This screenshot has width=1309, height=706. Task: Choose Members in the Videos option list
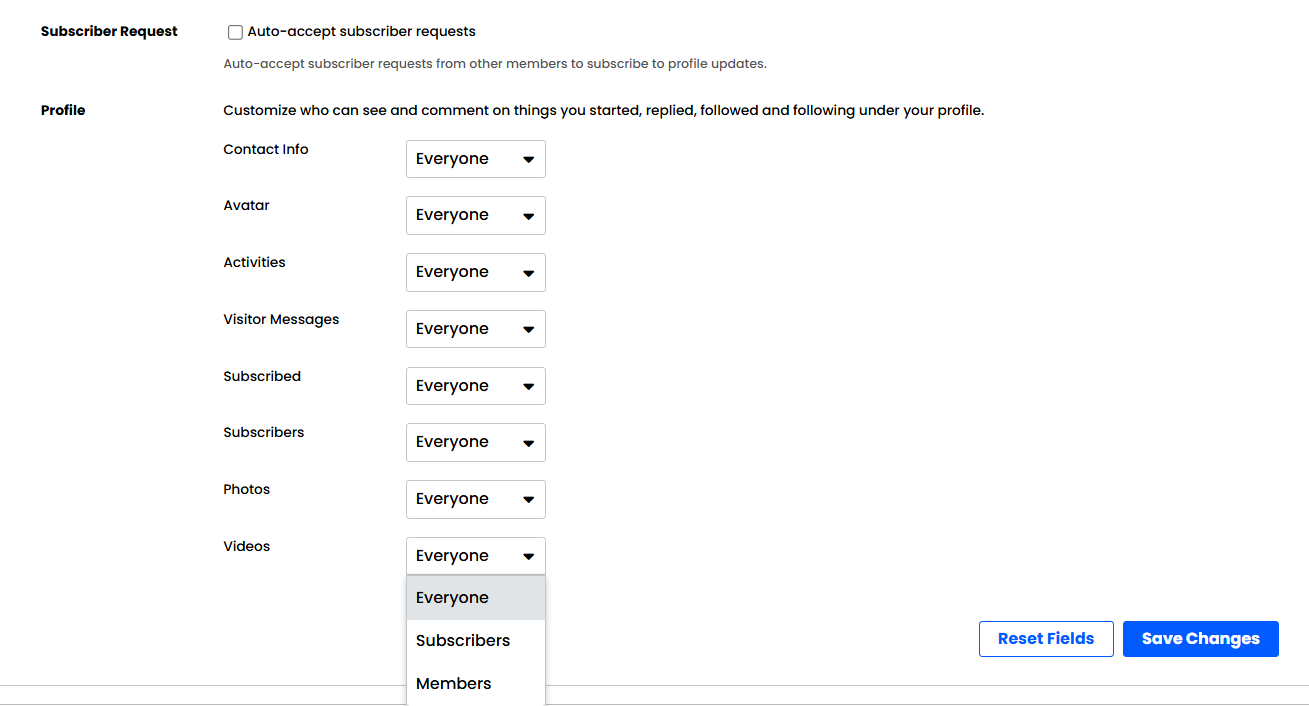(476, 684)
